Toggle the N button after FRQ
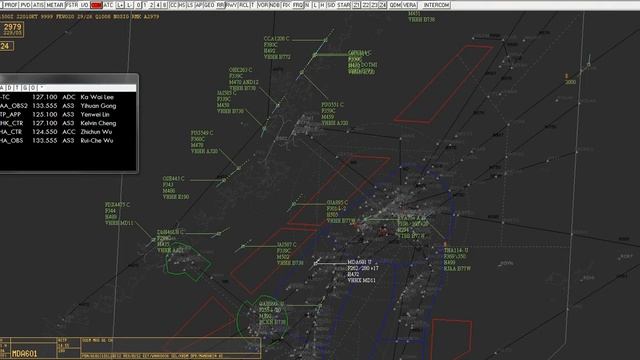Viewport: 640px width, 360px height. click(307, 5)
